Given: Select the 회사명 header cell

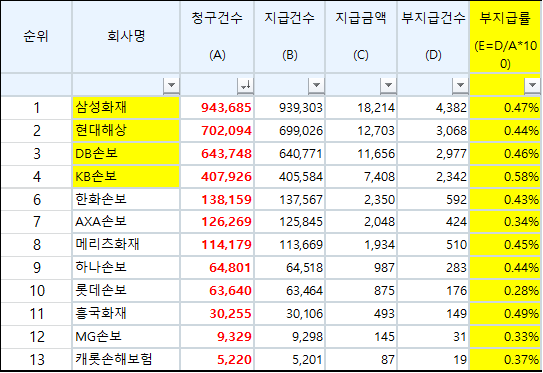Looking at the screenshot, I should (x=126, y=36).
